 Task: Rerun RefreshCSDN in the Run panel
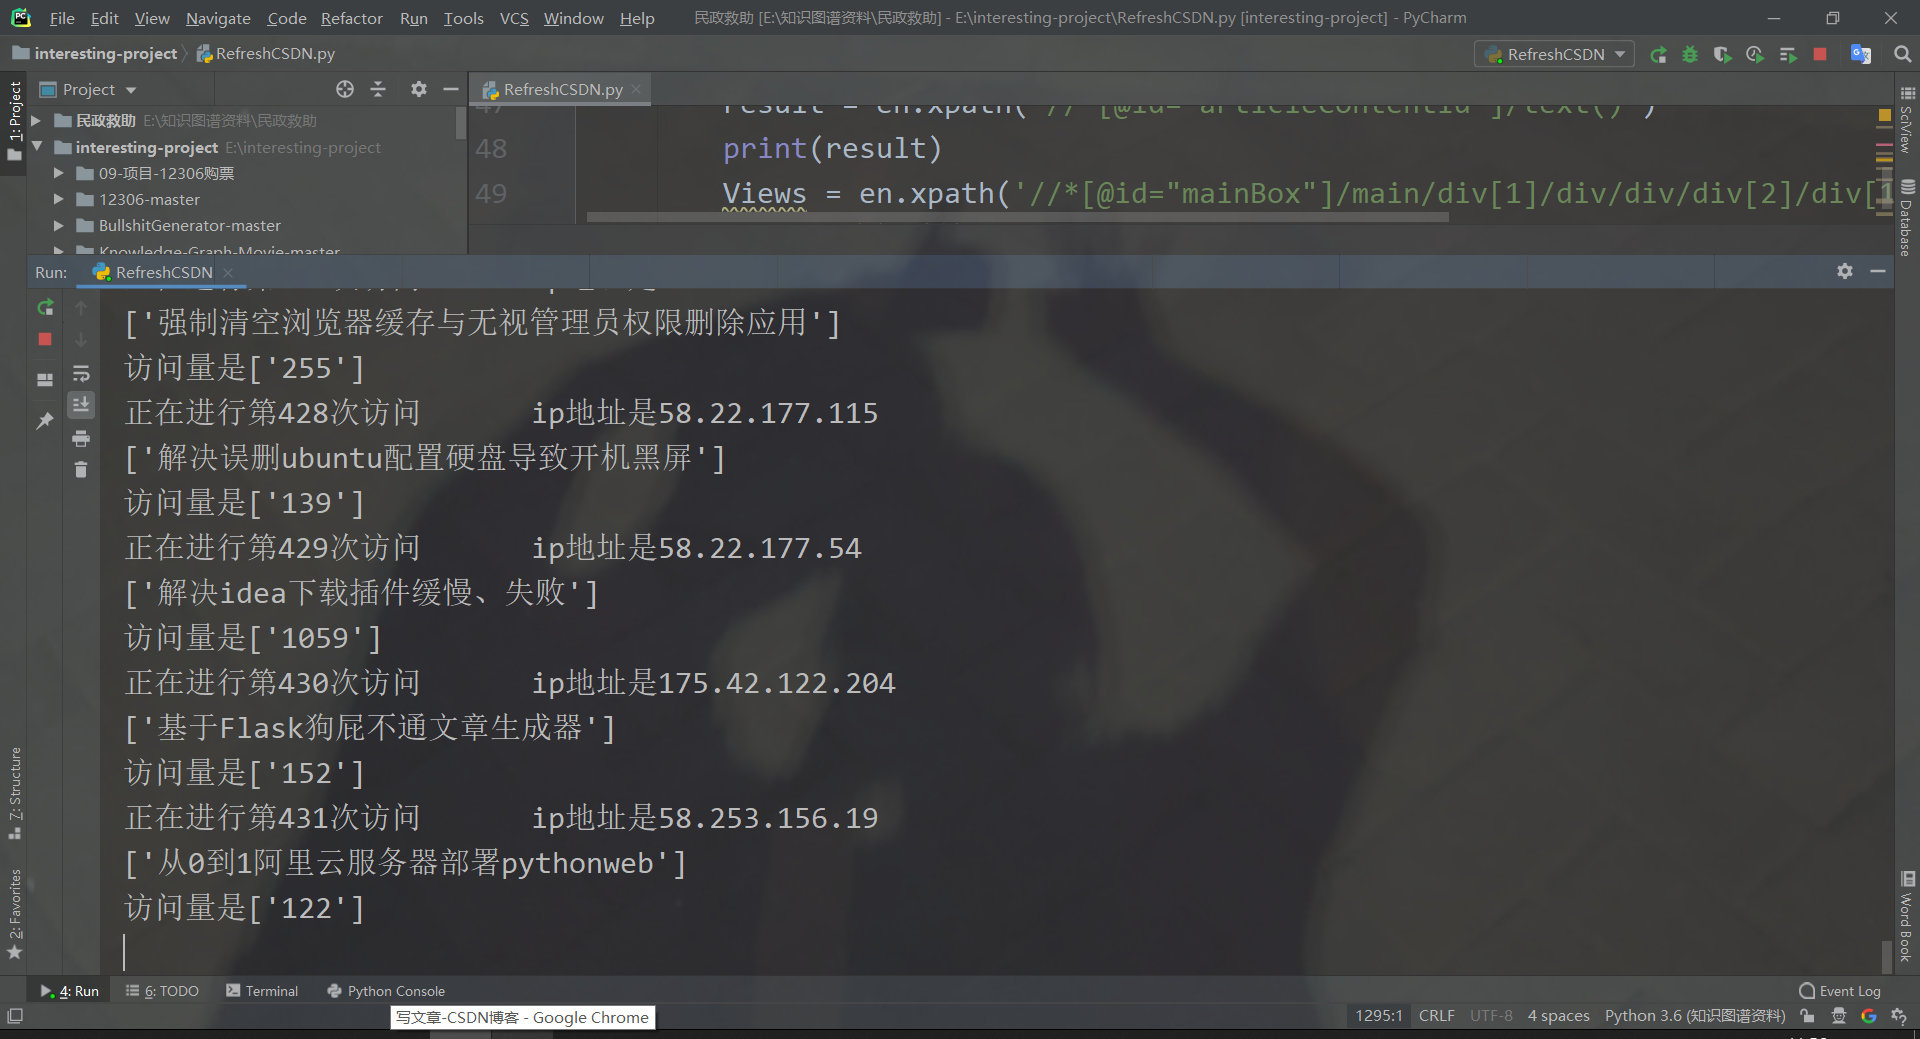pos(45,307)
